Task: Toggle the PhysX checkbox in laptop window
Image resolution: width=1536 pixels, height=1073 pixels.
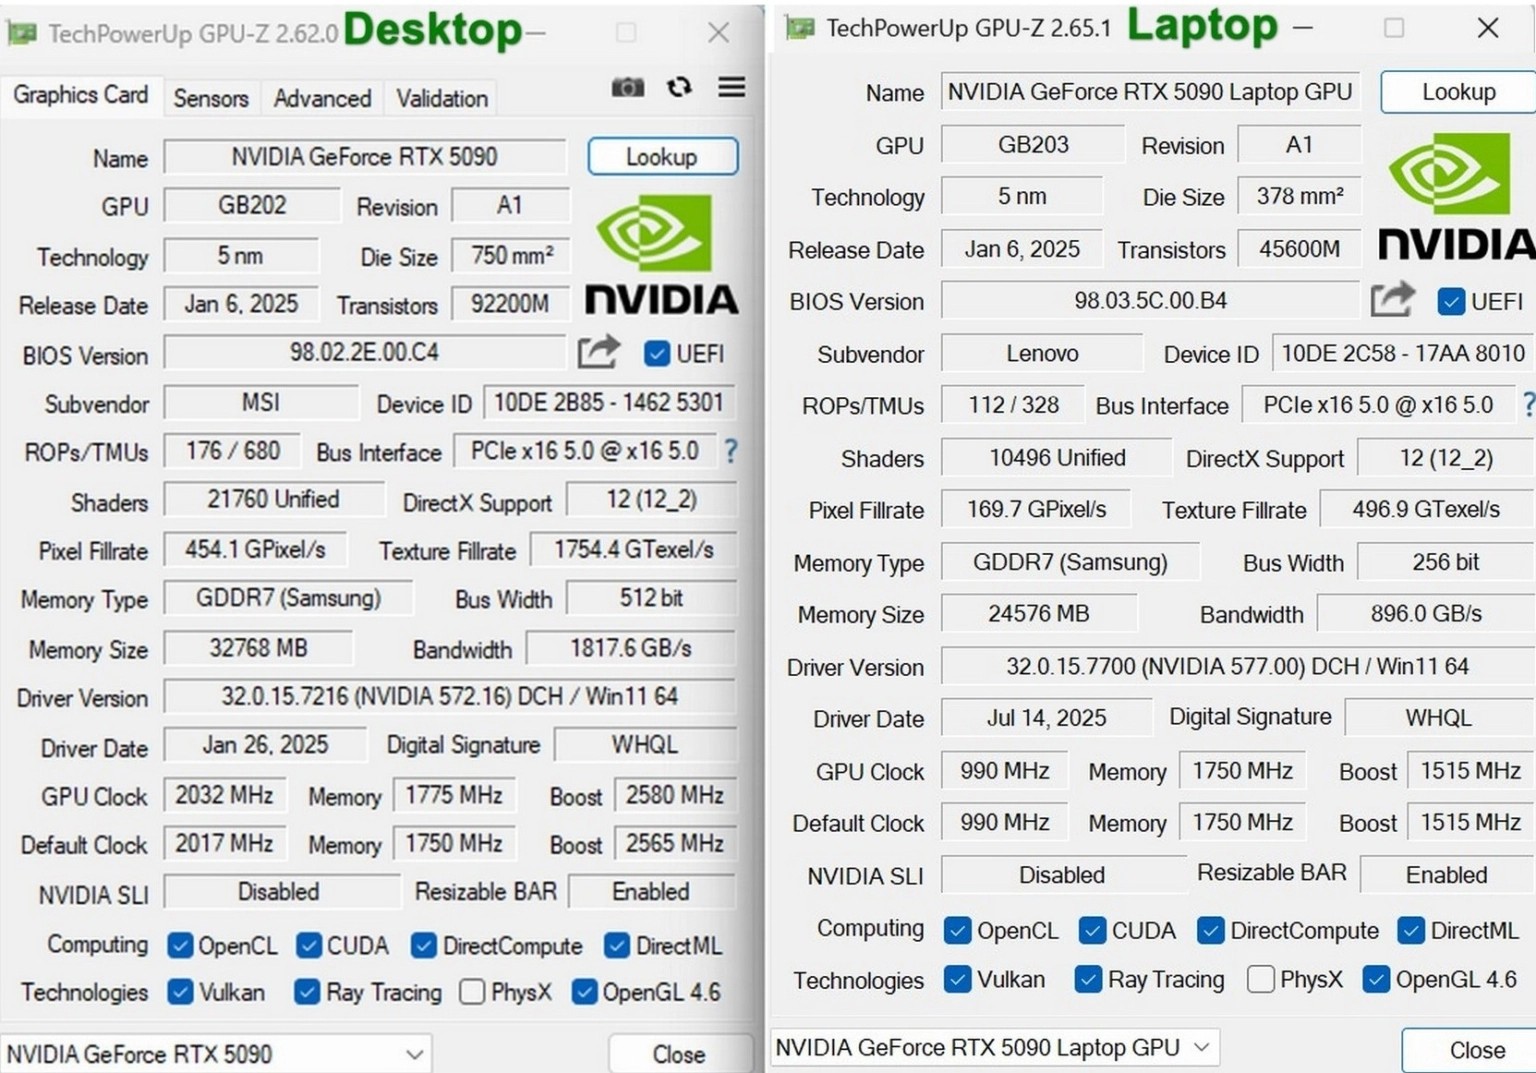Action: [x=1261, y=979]
